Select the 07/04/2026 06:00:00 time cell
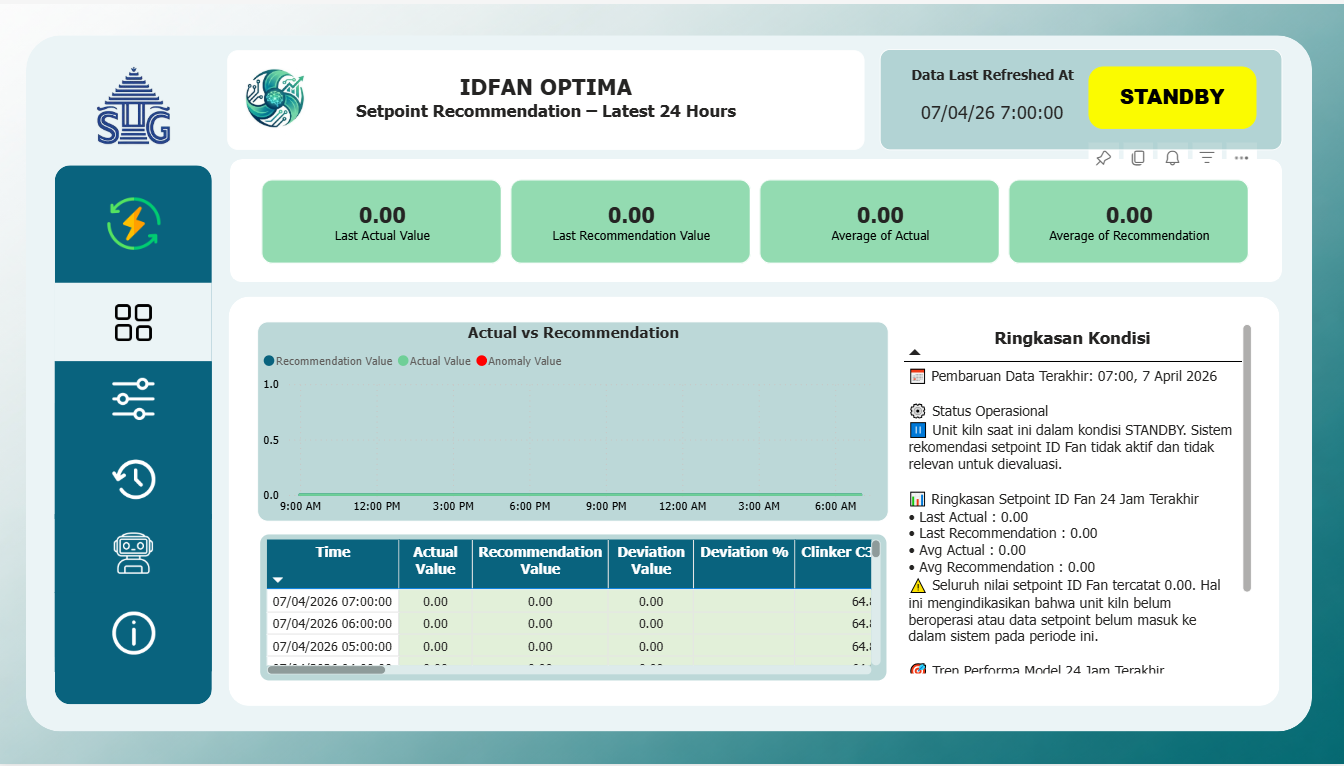 332,623
